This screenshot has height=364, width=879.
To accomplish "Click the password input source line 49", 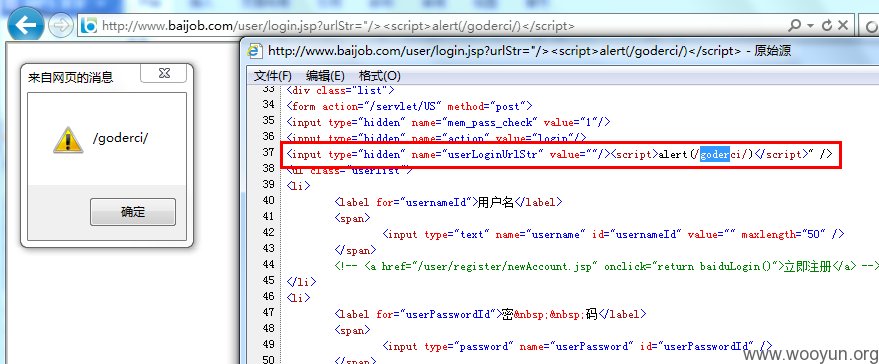I will 577,347.
